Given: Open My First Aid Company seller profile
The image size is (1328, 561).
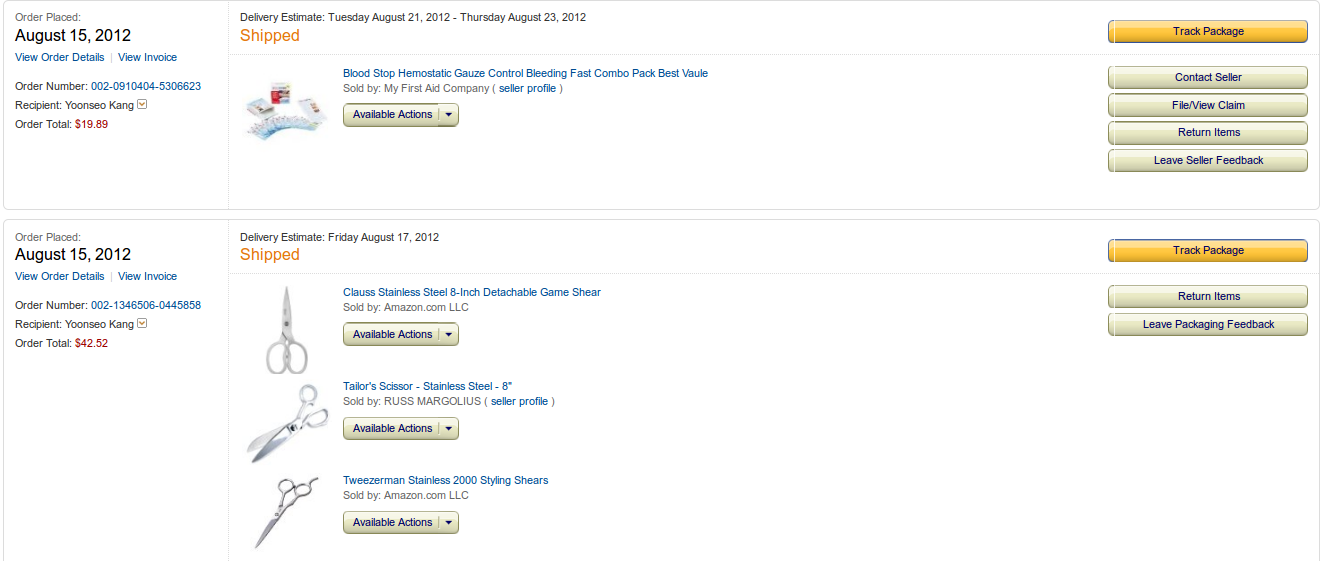Looking at the screenshot, I should click(527, 88).
